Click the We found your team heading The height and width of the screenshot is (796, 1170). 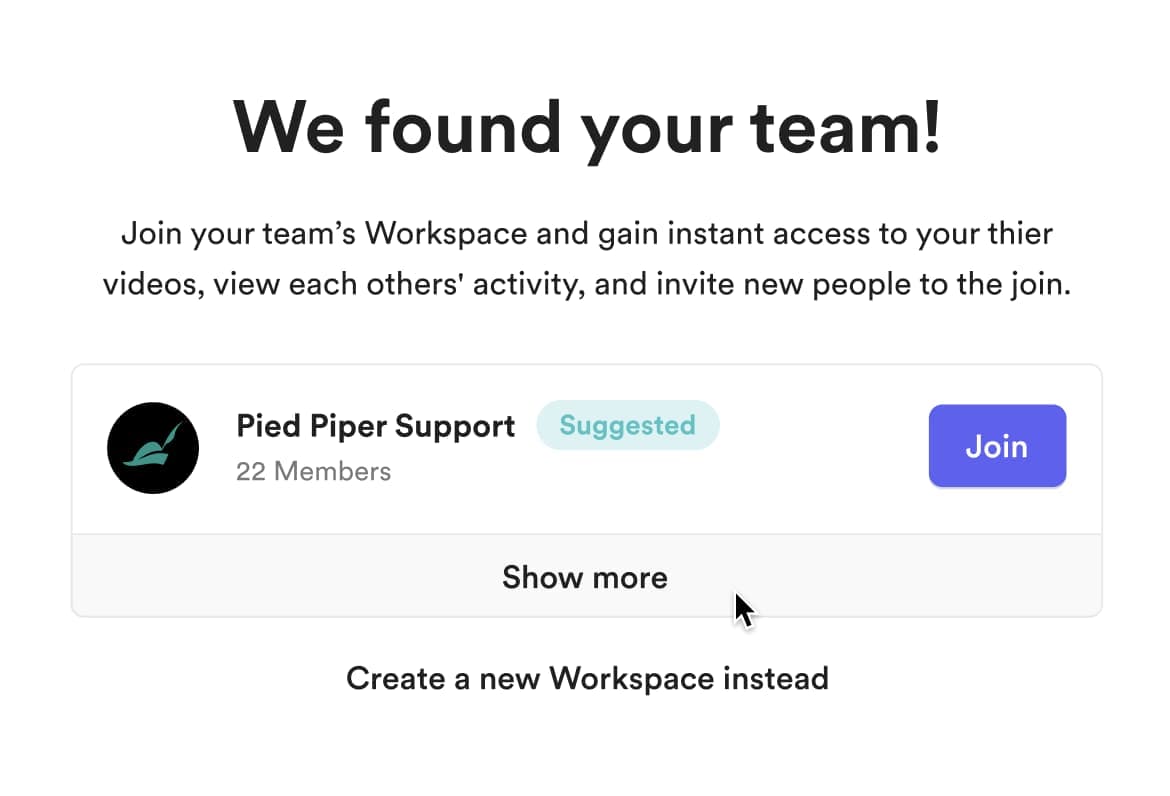click(x=586, y=129)
